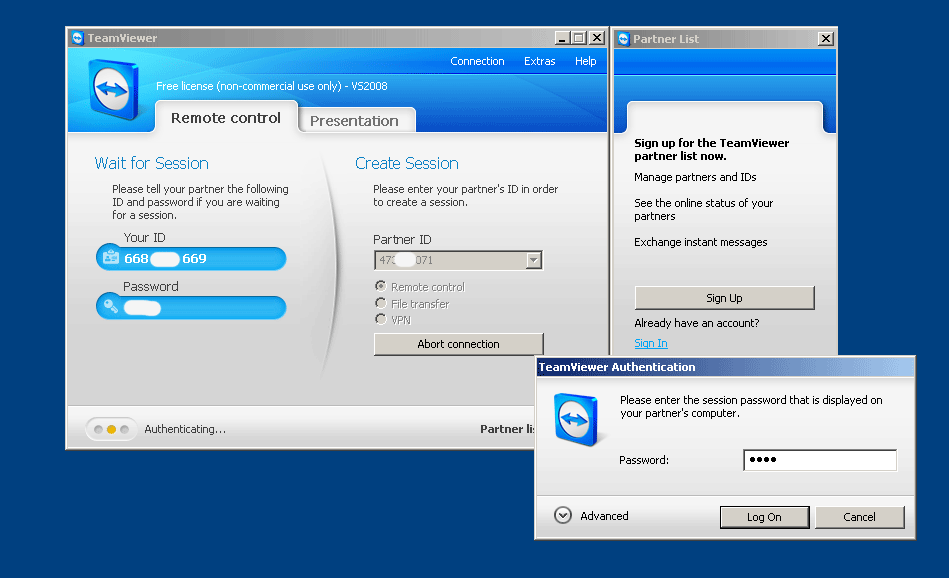The height and width of the screenshot is (578, 949).
Task: Click Cancel in Authentication dialog
Action: pos(859,517)
